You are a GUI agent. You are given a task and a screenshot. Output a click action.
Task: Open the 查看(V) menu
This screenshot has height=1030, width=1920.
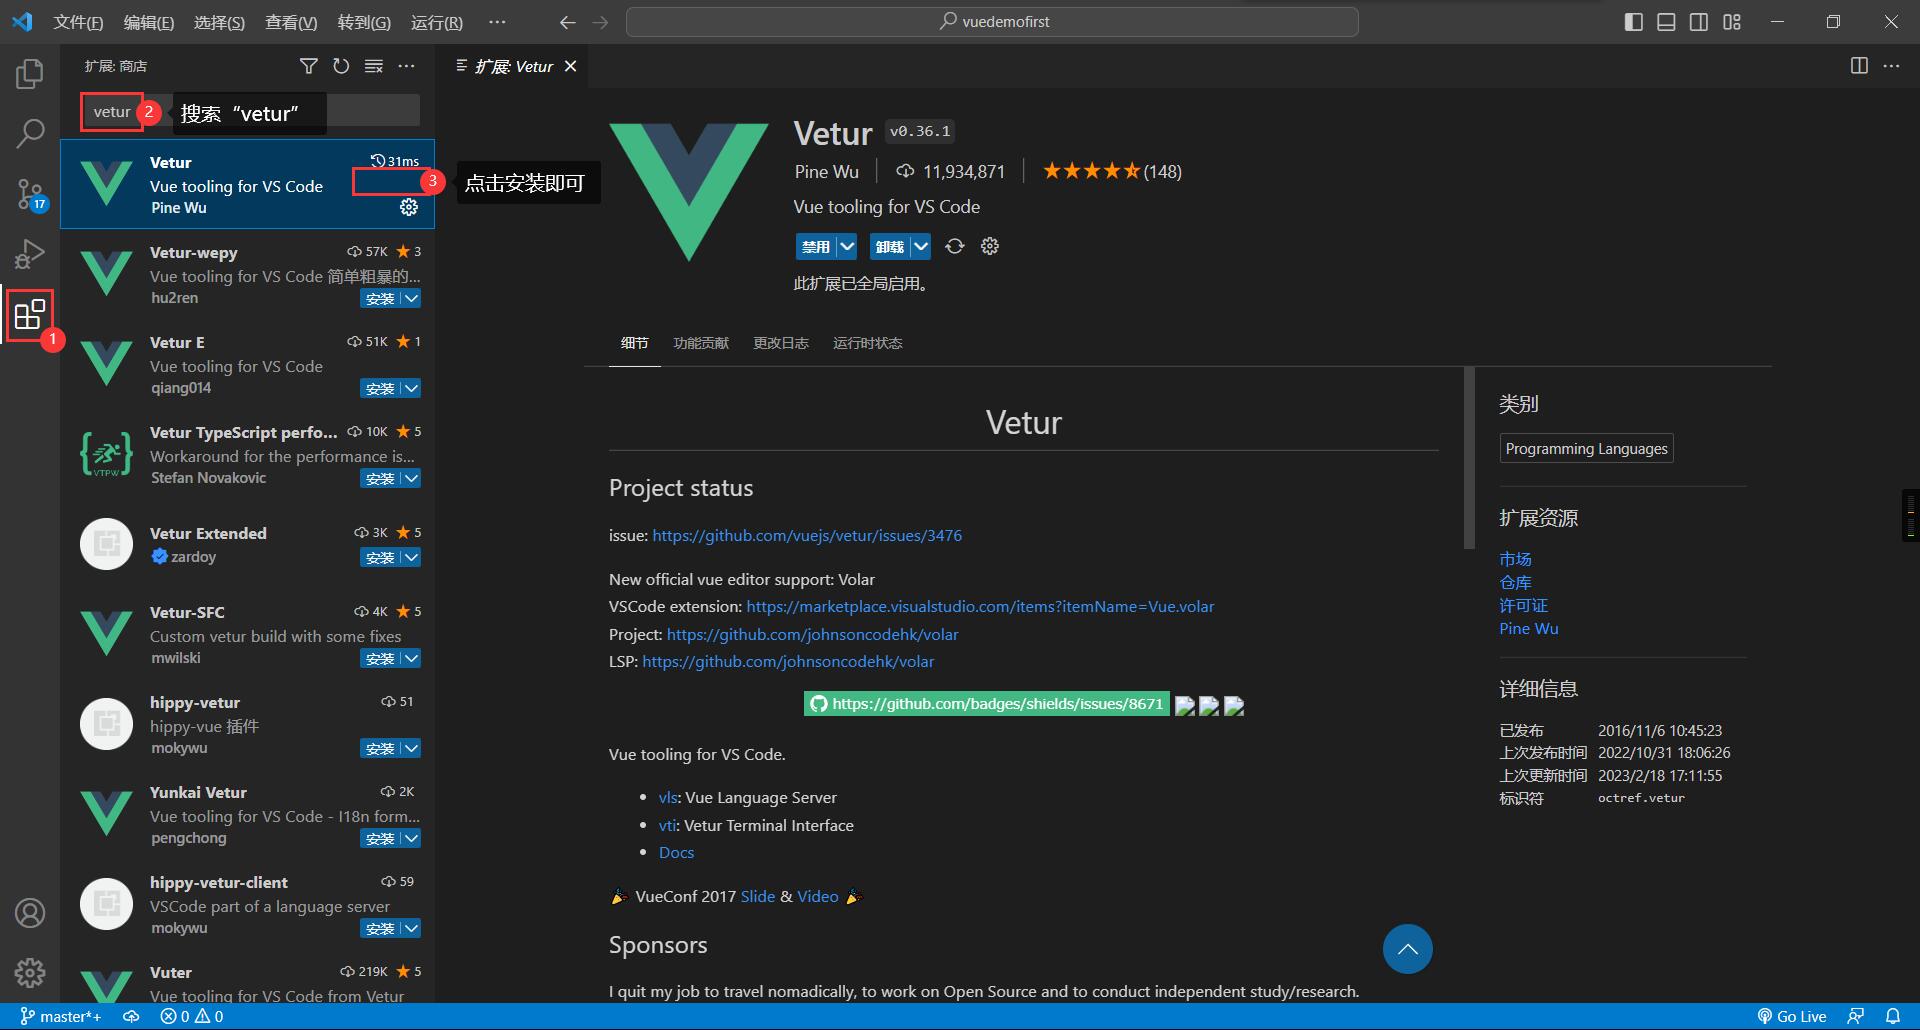291,22
